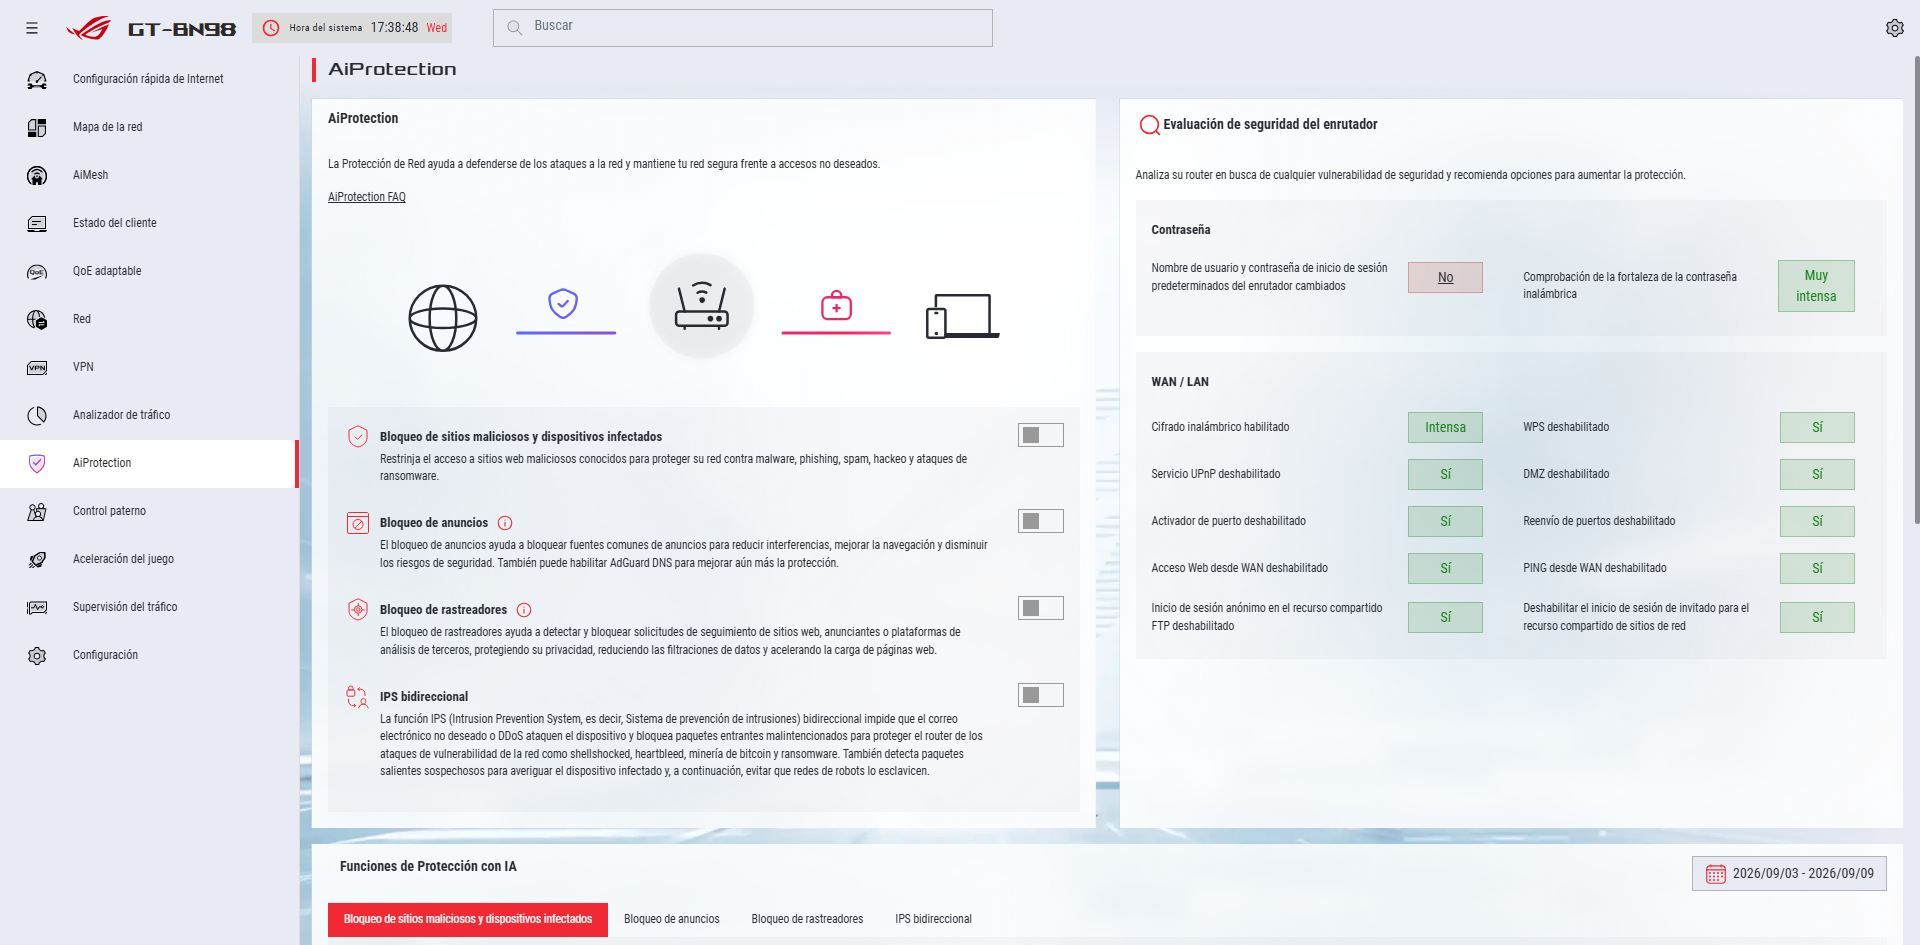
Task: Click the 'Intensa' wireless encryption status
Action: tap(1445, 427)
